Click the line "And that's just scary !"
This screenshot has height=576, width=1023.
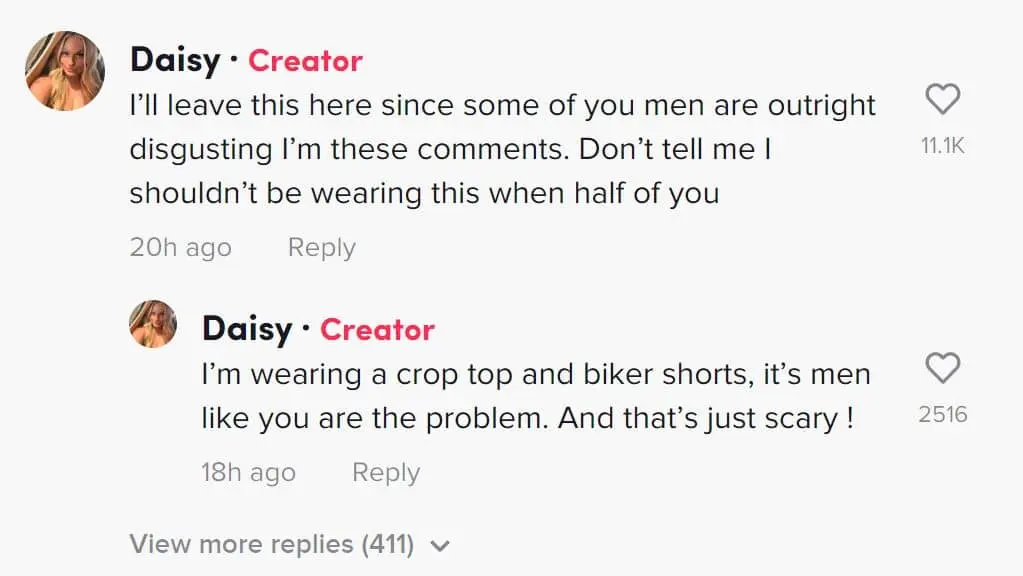[x=706, y=418]
